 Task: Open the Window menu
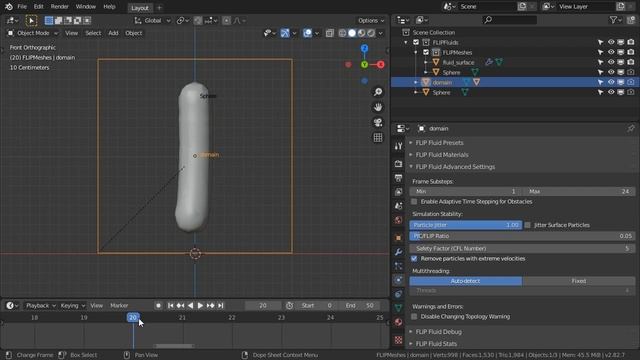click(x=86, y=7)
